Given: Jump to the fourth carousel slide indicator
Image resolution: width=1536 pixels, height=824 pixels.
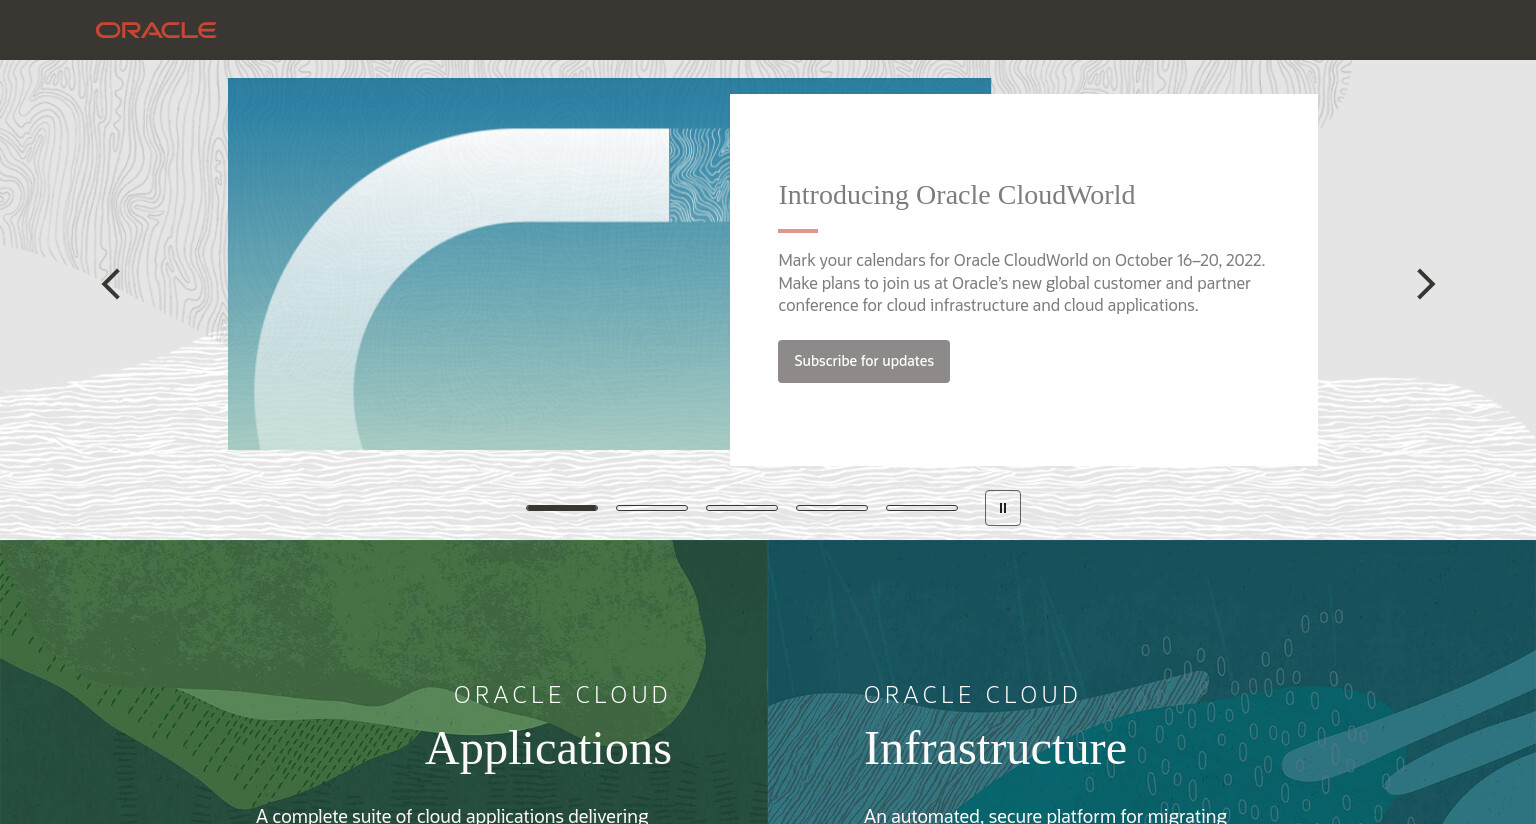Looking at the screenshot, I should [x=832, y=508].
